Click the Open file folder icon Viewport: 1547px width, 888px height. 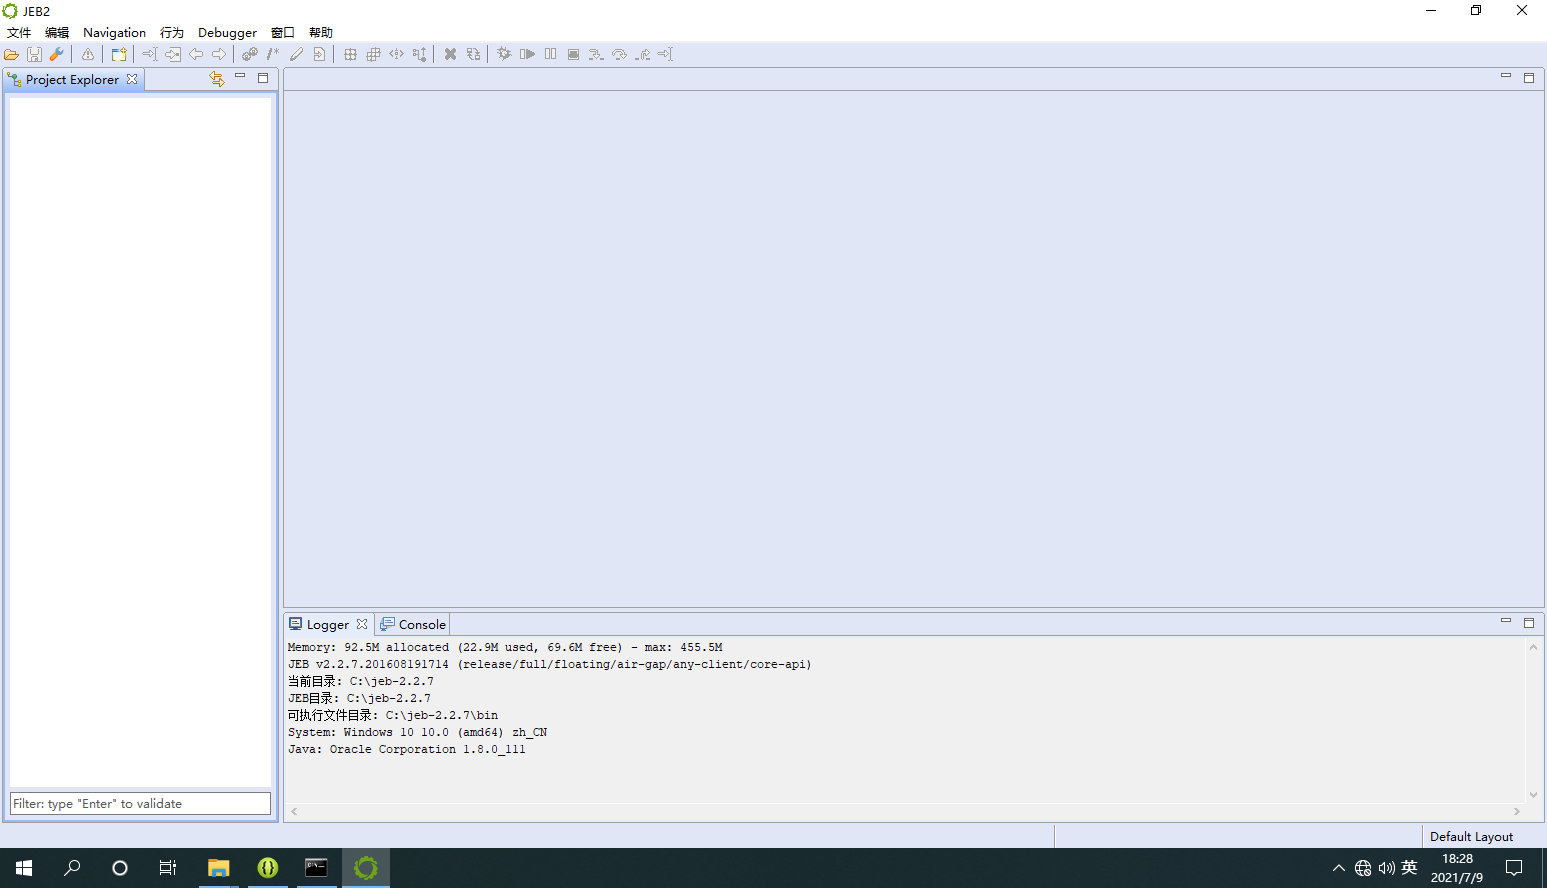tap(12, 55)
